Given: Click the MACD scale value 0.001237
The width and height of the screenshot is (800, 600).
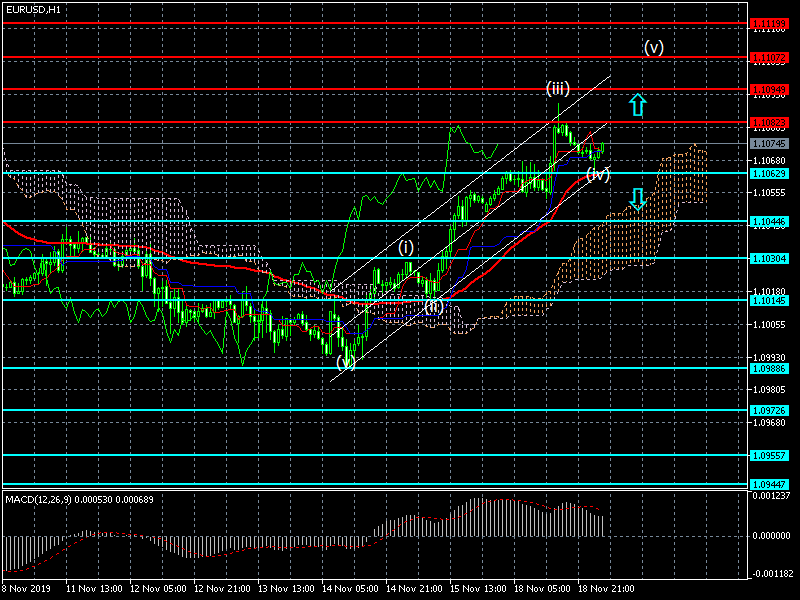Looking at the screenshot, I should point(771,495).
